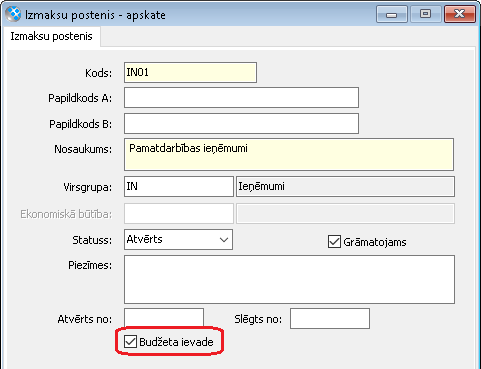Click the Slēgts no date field
Image resolution: width=481 pixels, height=369 pixels.
330,318
